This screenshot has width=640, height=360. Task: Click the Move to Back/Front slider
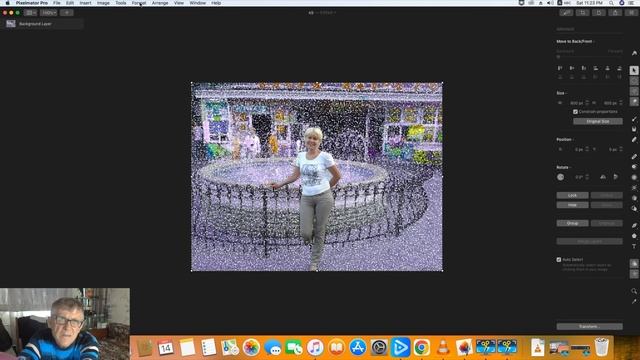pos(589,57)
